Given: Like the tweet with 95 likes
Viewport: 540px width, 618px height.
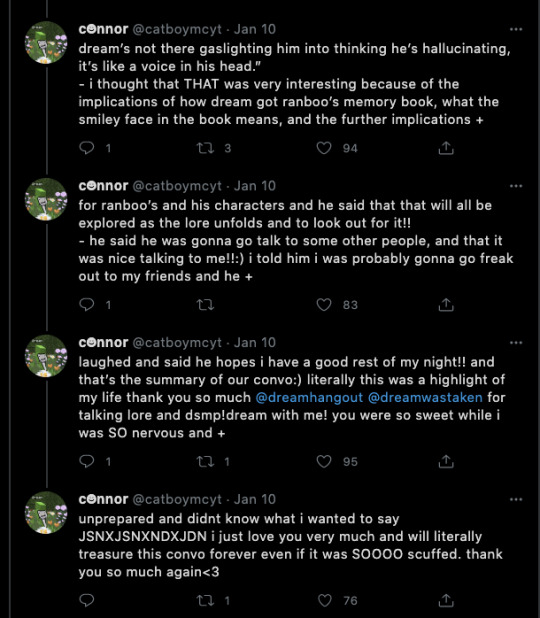Looking at the screenshot, I should click(x=324, y=462).
